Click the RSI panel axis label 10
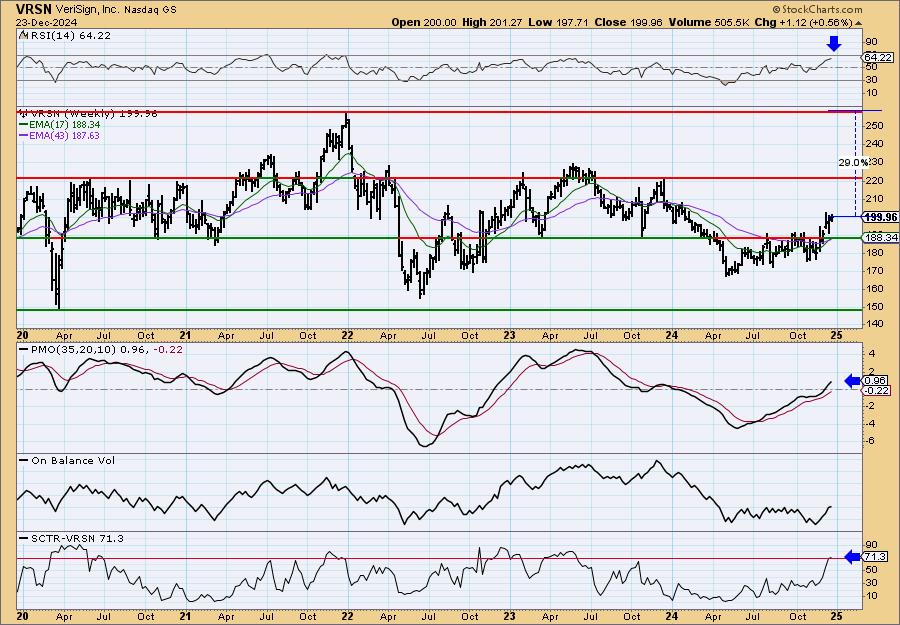The image size is (900, 625). pos(871,92)
